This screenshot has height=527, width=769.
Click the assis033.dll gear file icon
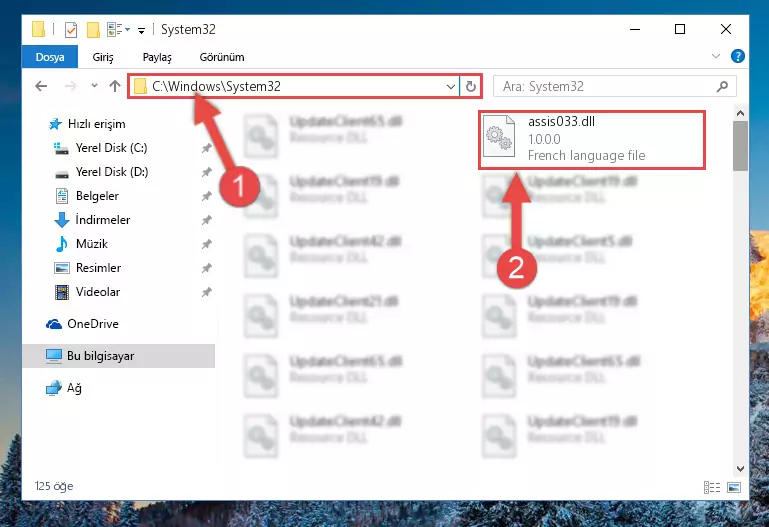[499, 137]
